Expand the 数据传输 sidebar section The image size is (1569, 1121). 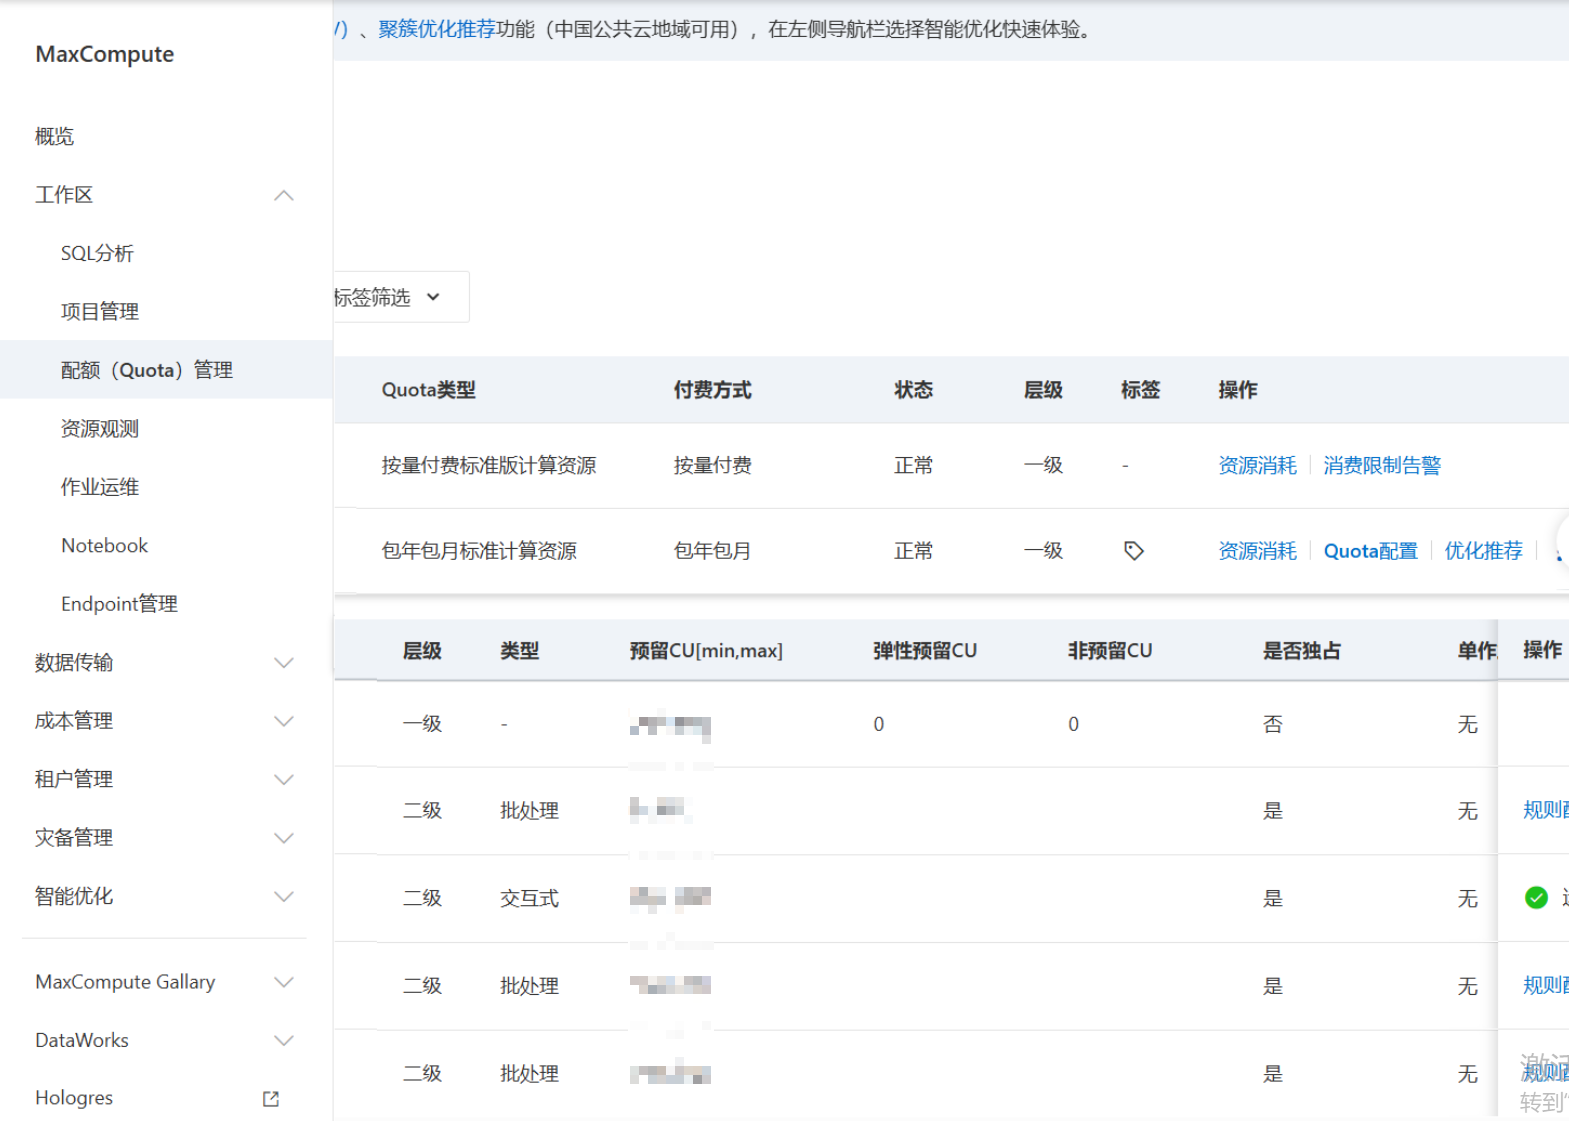coord(284,663)
